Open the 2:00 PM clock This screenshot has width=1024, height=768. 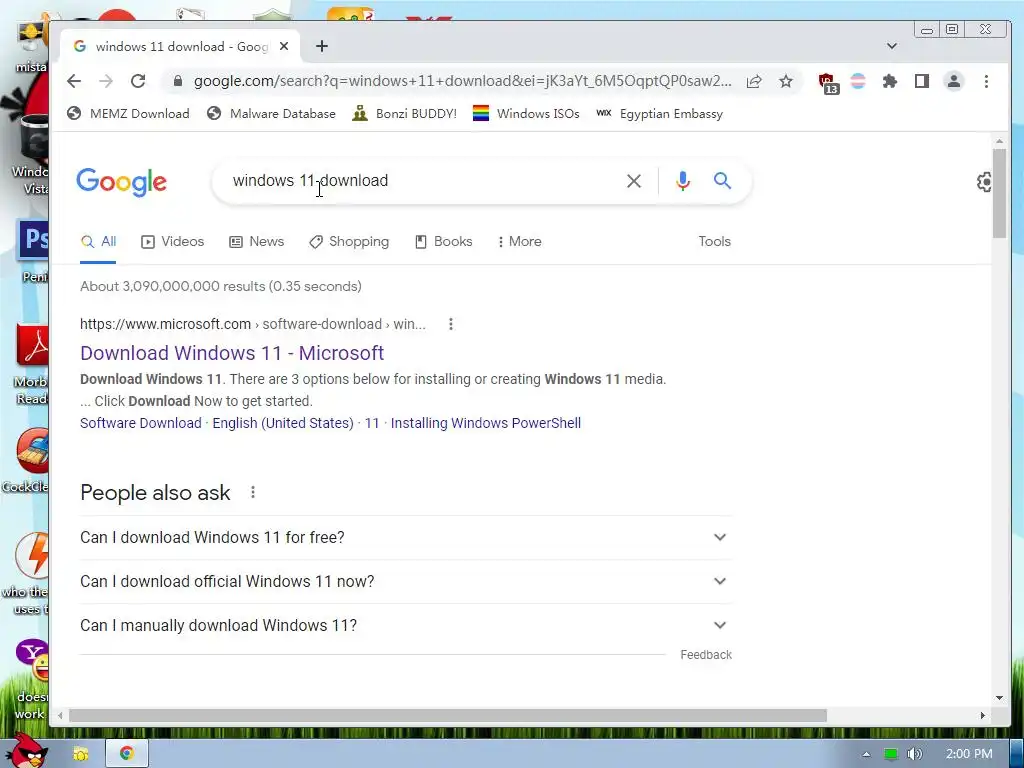969,754
